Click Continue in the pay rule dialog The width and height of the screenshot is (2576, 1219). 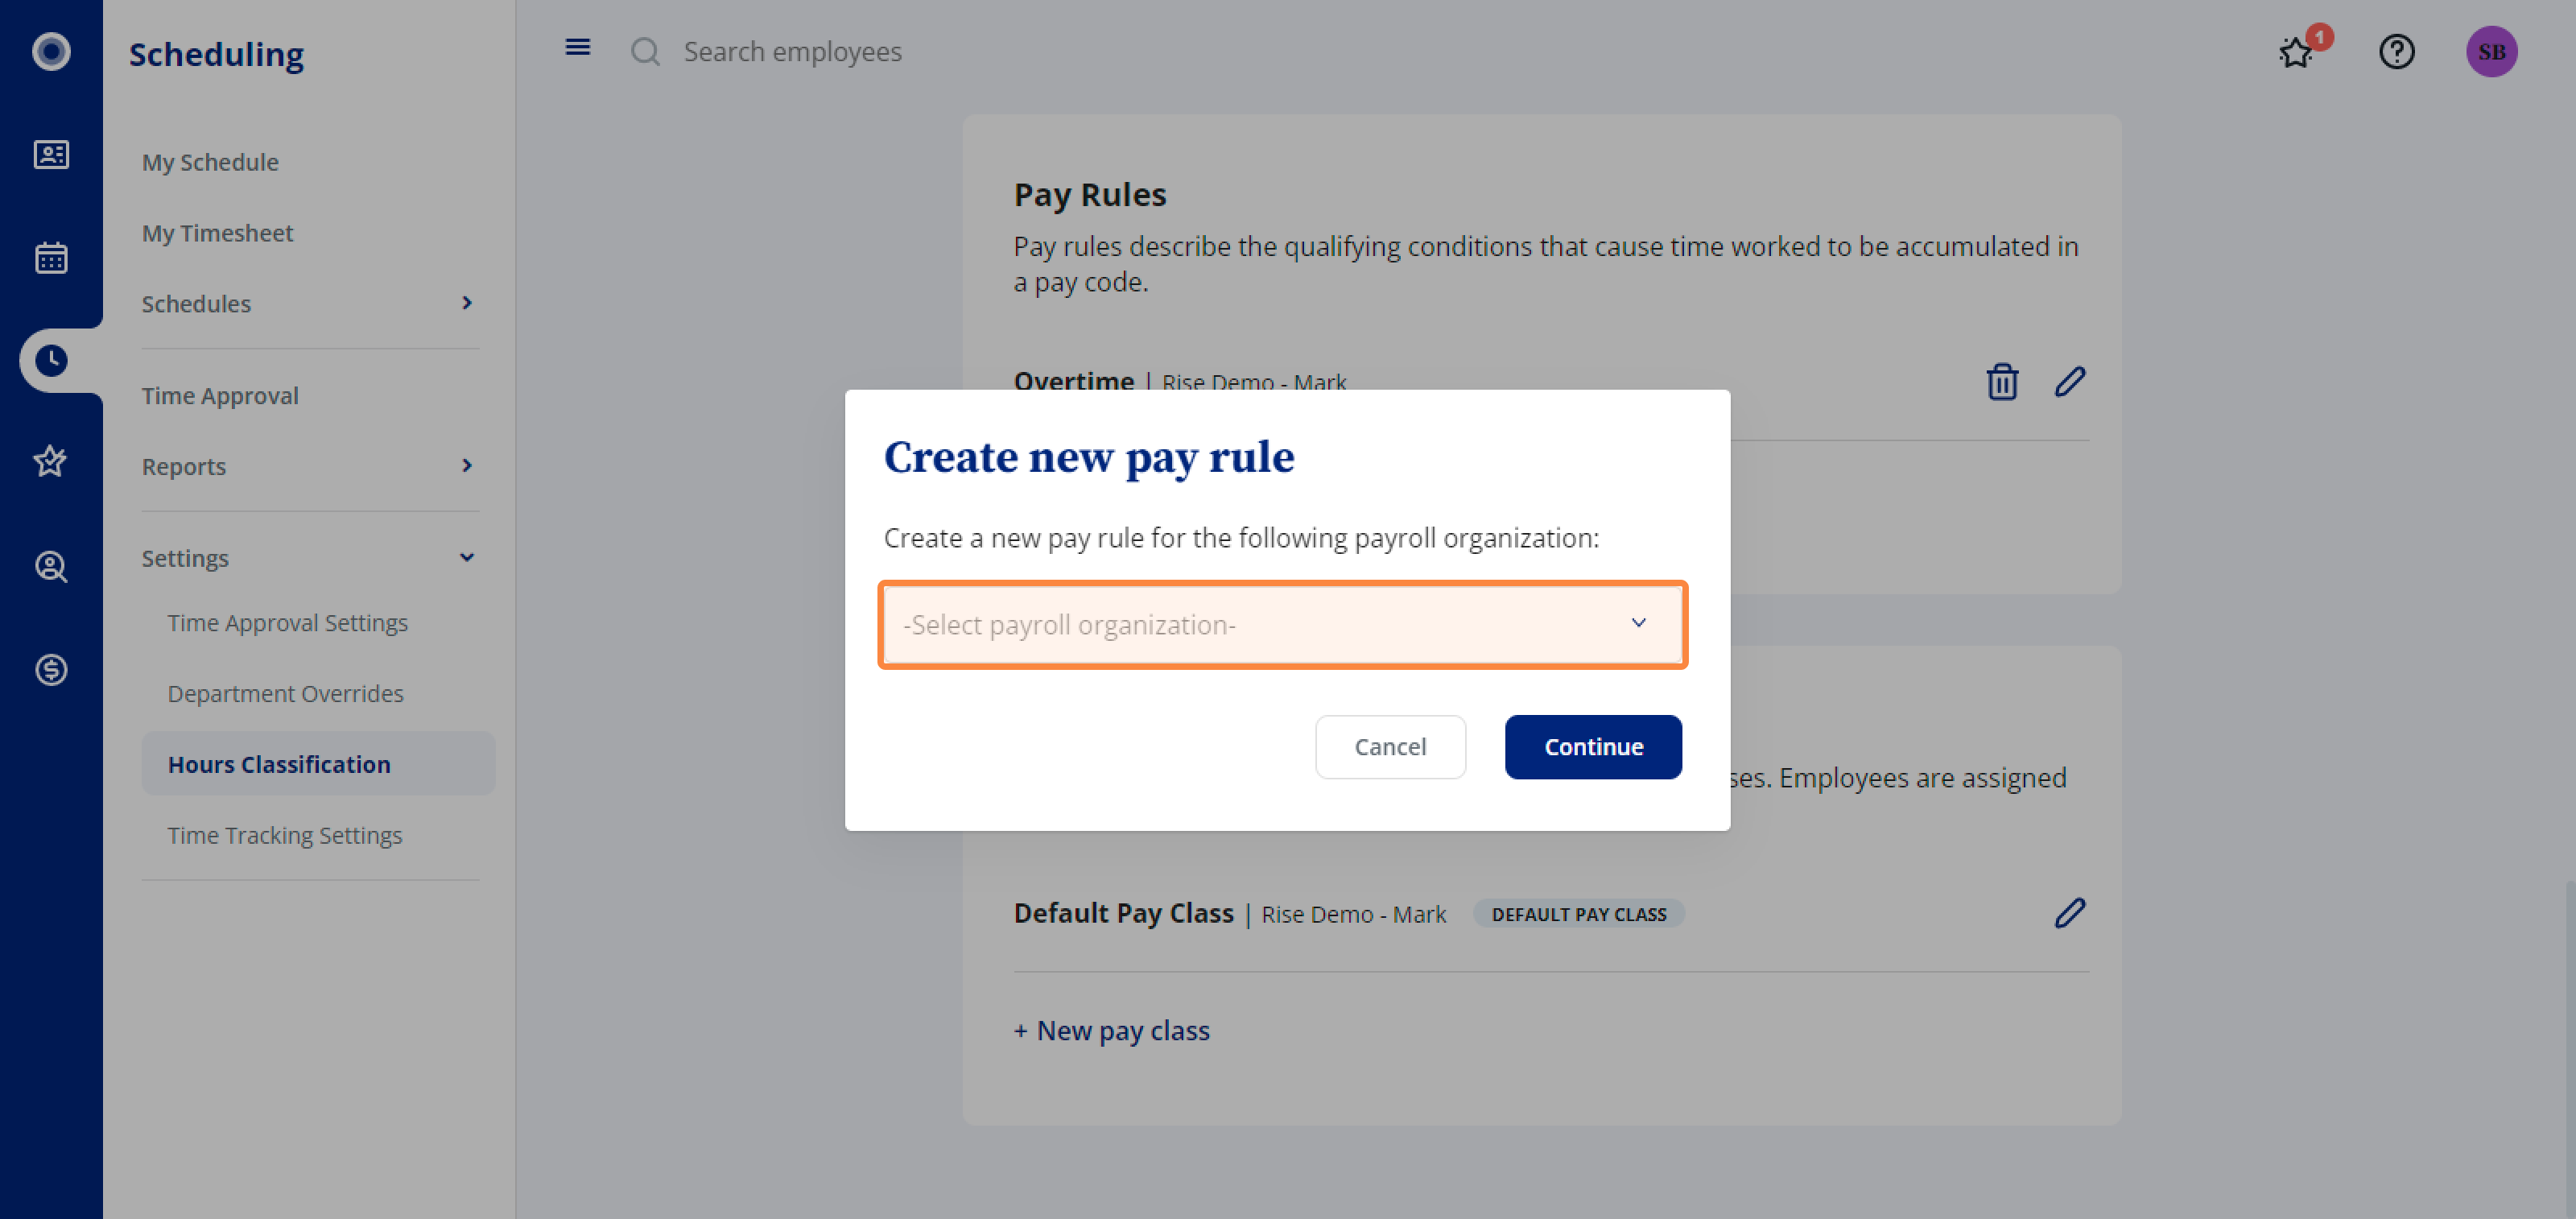[x=1593, y=747]
